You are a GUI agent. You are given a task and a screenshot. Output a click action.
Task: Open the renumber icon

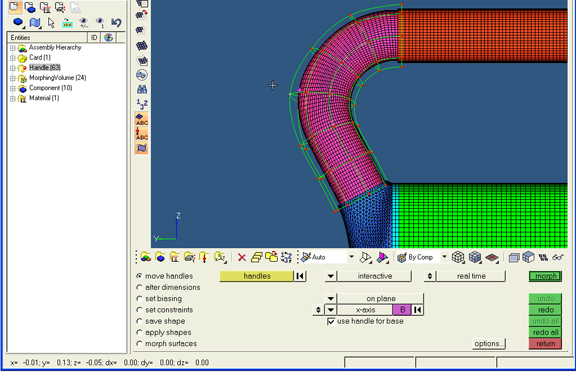[286, 257]
